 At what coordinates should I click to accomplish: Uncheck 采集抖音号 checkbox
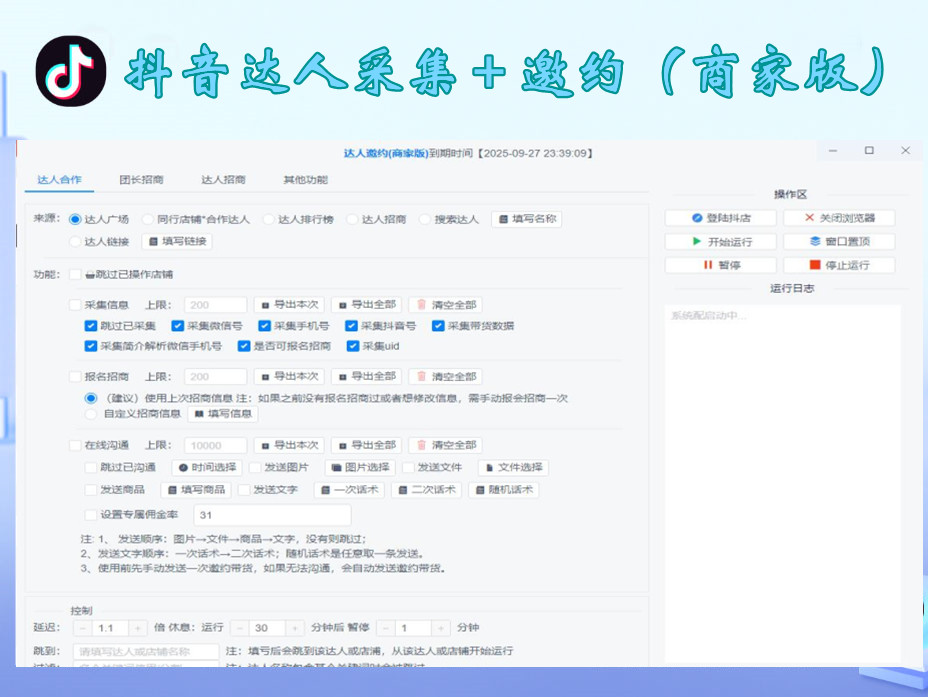352,326
